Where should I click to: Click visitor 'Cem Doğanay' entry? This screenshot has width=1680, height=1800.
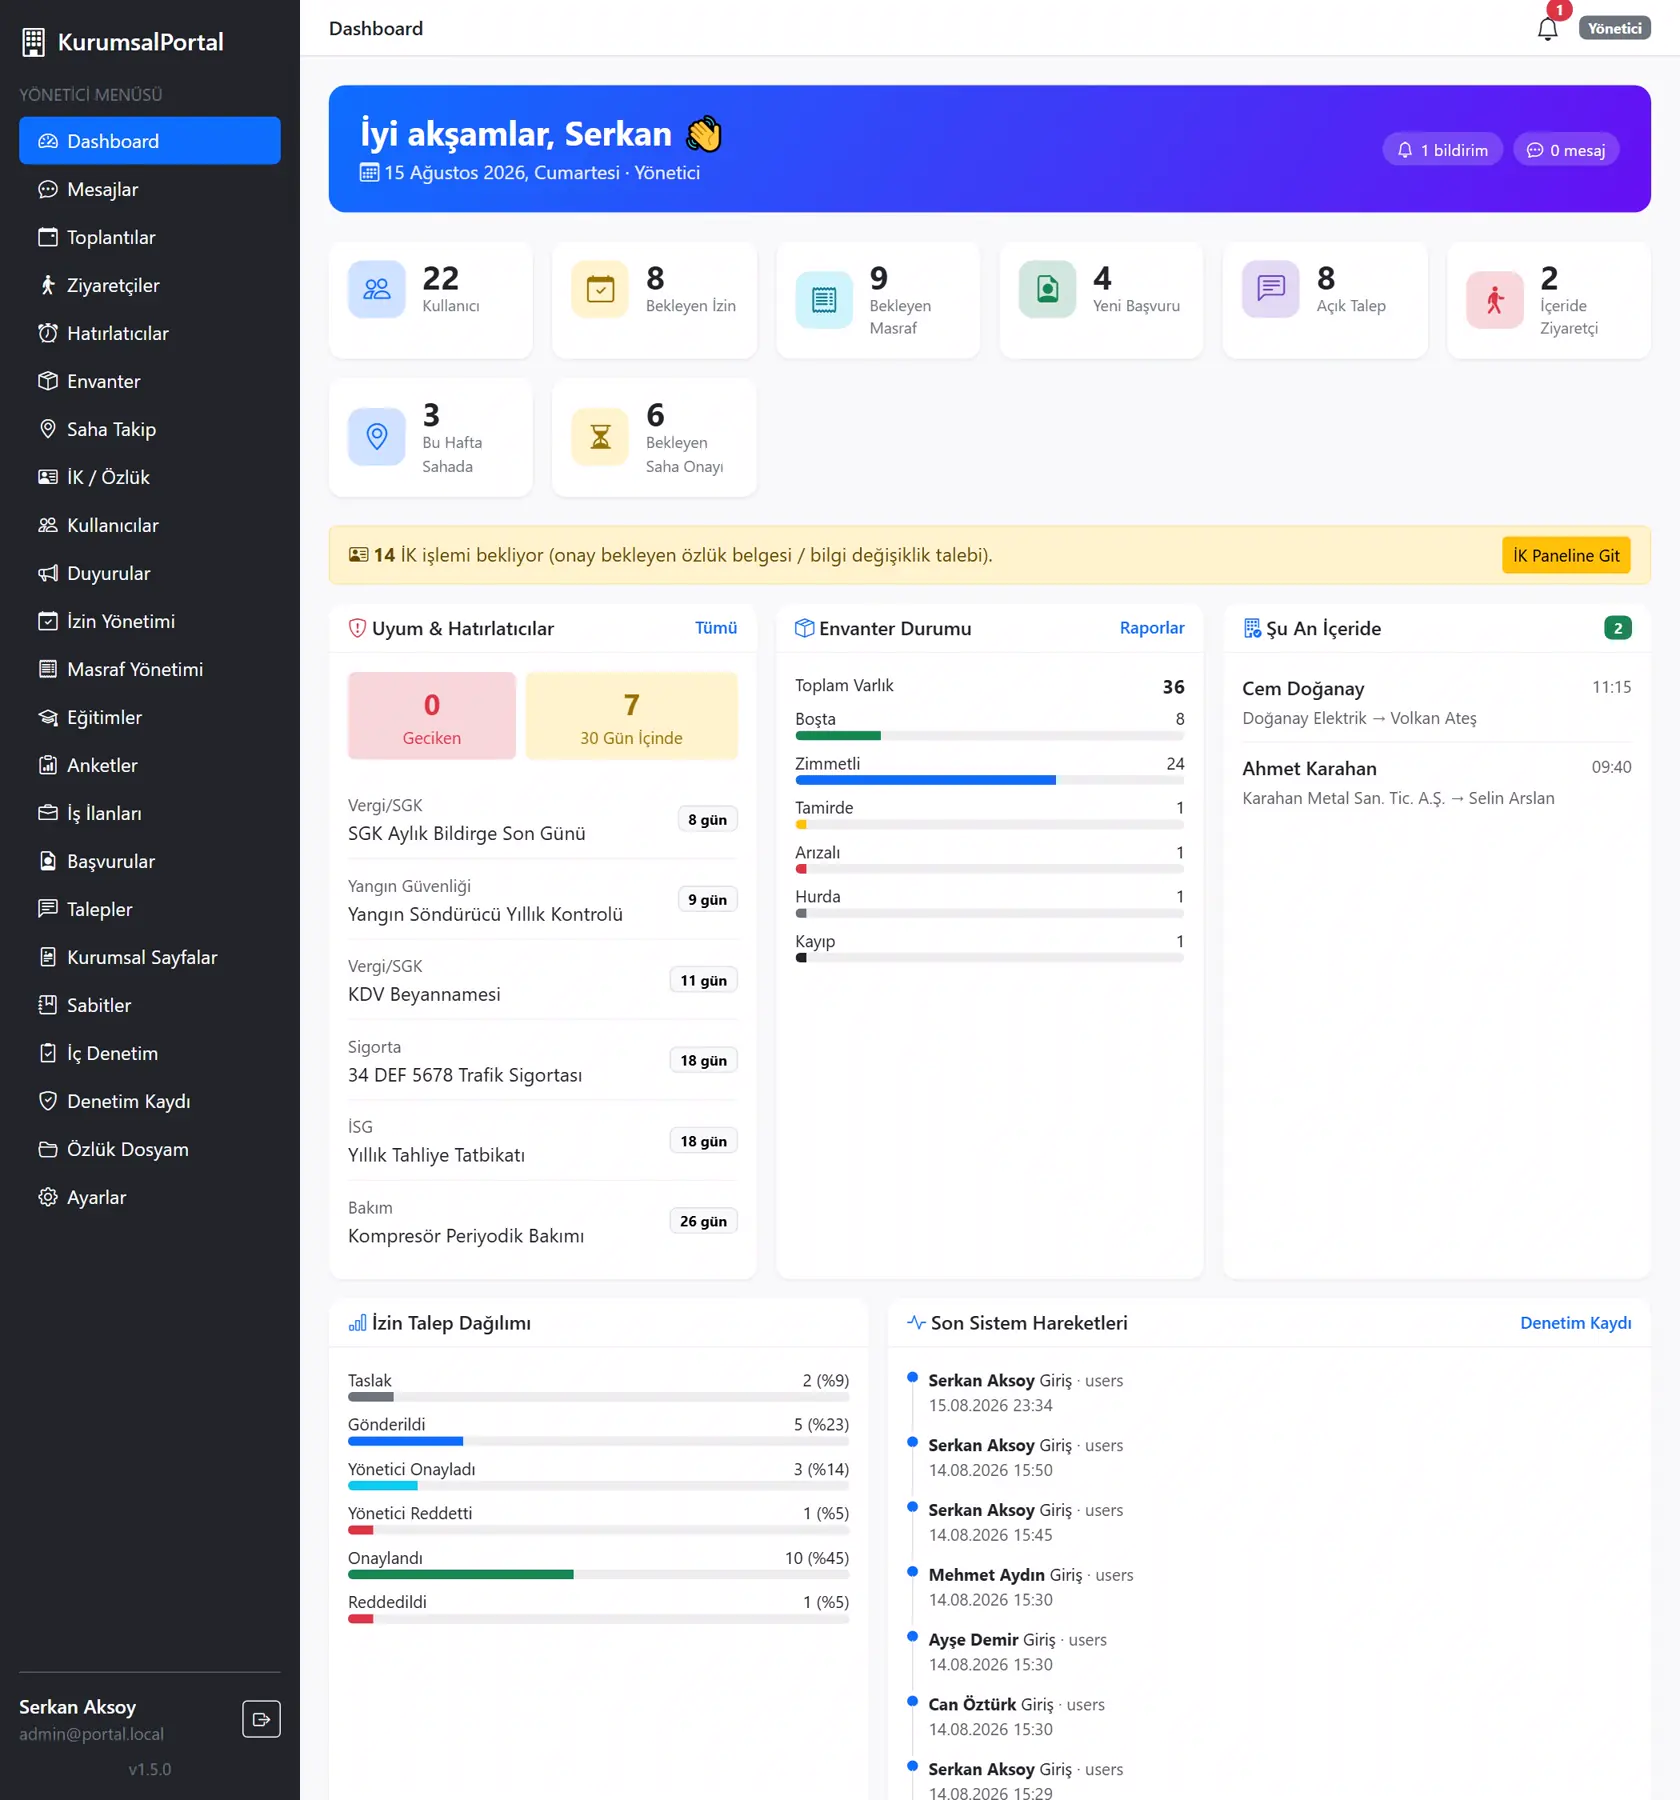1437,702
